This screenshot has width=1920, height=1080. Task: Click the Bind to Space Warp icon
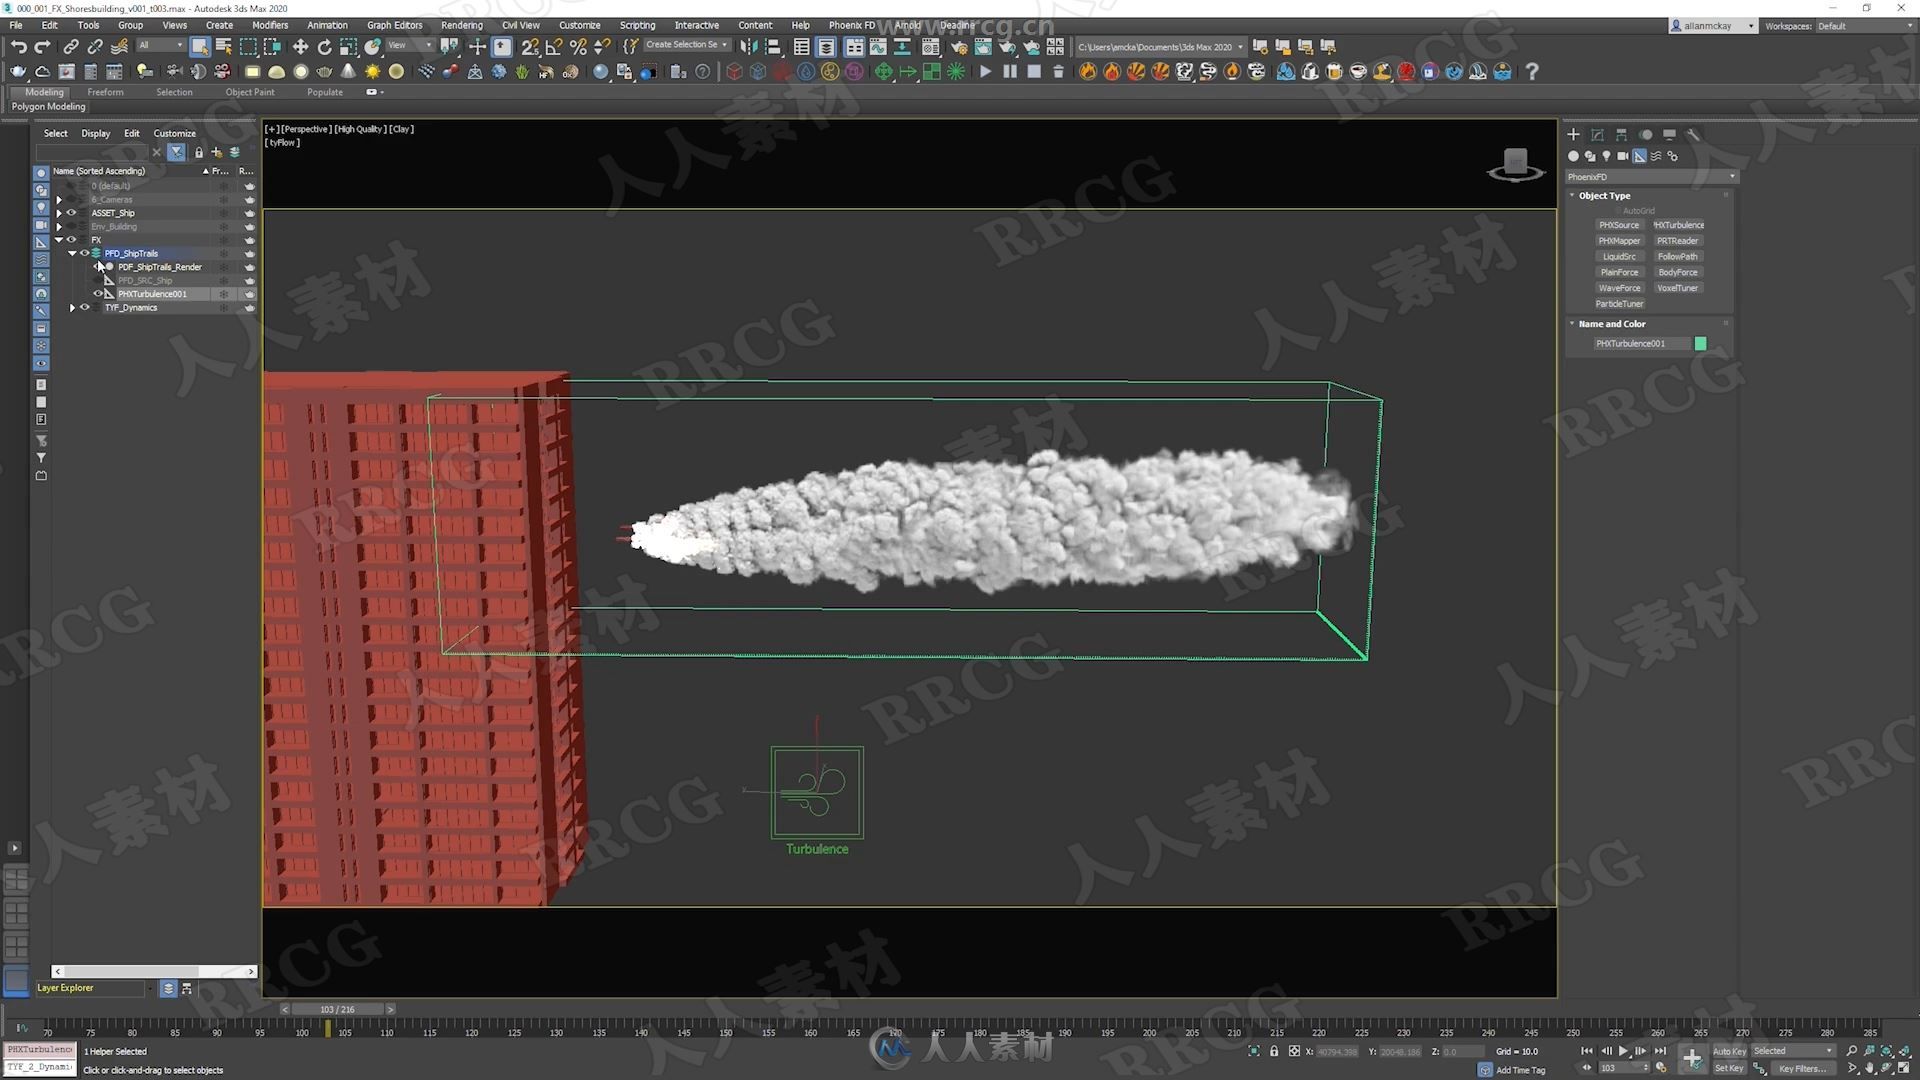pos(119,46)
